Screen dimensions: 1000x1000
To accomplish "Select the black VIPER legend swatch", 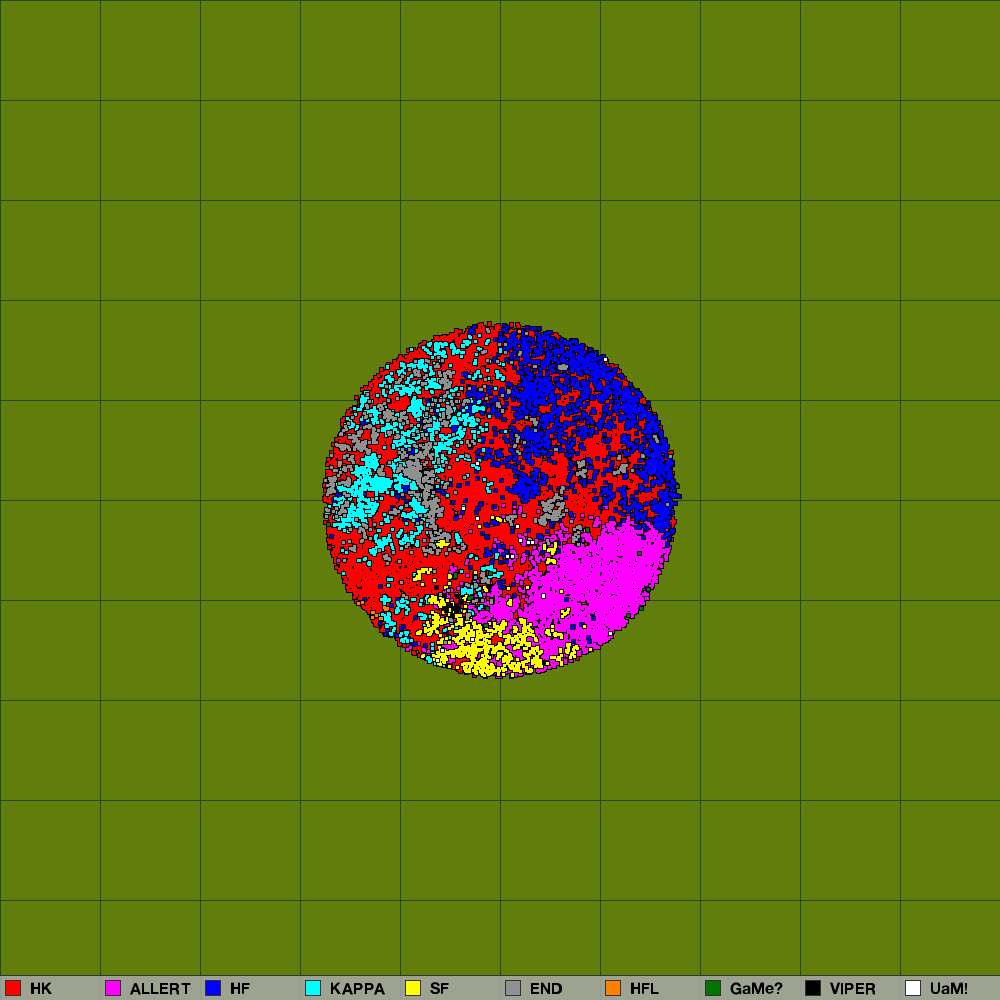I will pos(813,988).
